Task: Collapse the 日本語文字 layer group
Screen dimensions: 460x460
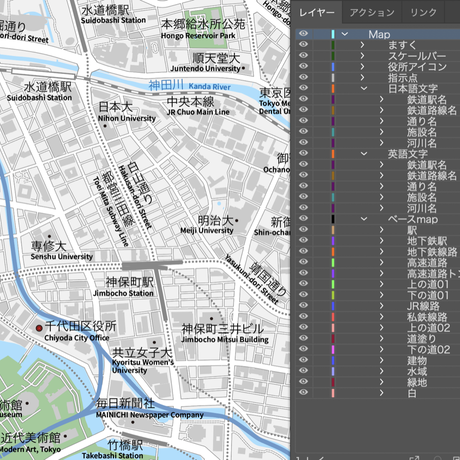Action: coord(364,88)
